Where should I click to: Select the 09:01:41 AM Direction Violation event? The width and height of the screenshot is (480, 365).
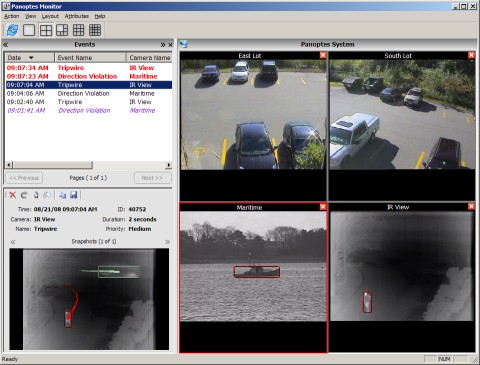pyautogui.click(x=89, y=111)
